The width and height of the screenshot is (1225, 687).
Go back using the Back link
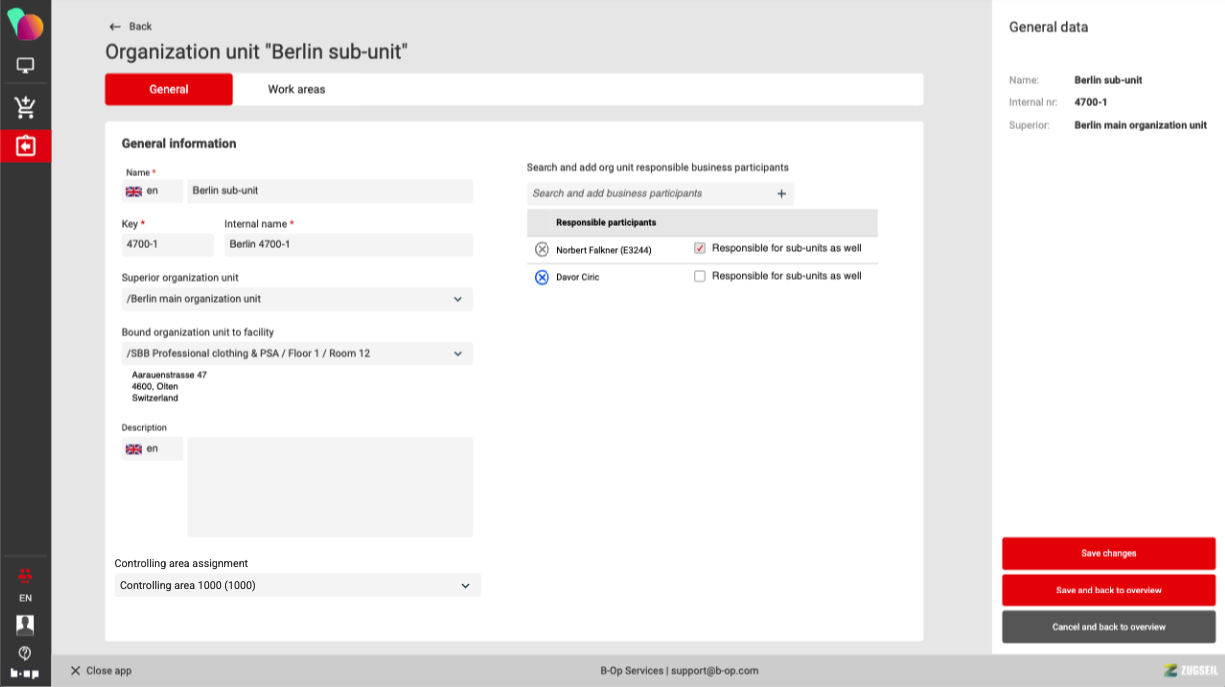(x=131, y=26)
